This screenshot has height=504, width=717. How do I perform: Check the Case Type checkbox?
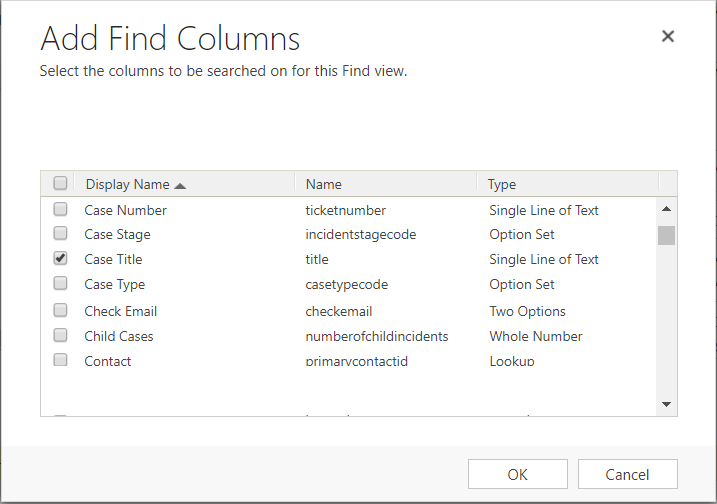(60, 283)
